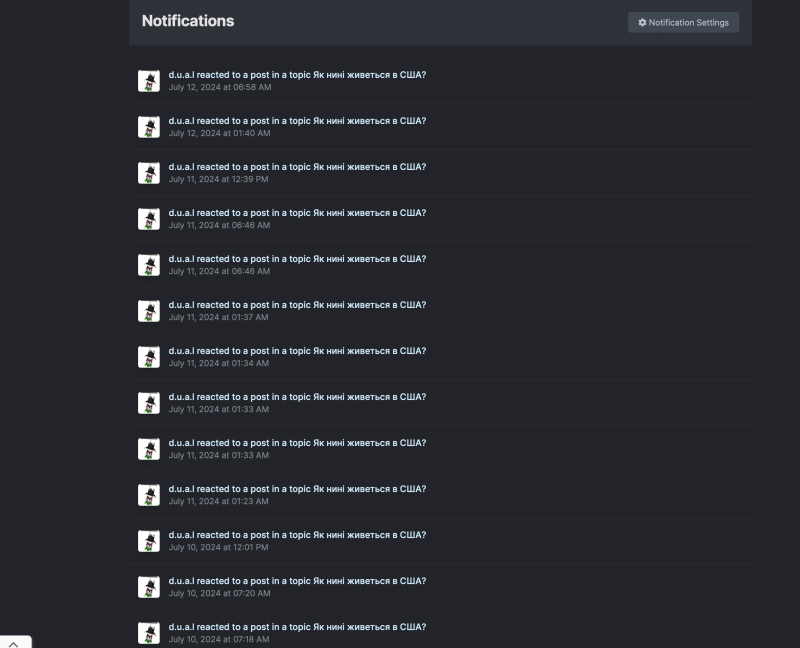Viewport: 800px width, 648px height.
Task: Open Notification Settings
Action: coord(683,22)
